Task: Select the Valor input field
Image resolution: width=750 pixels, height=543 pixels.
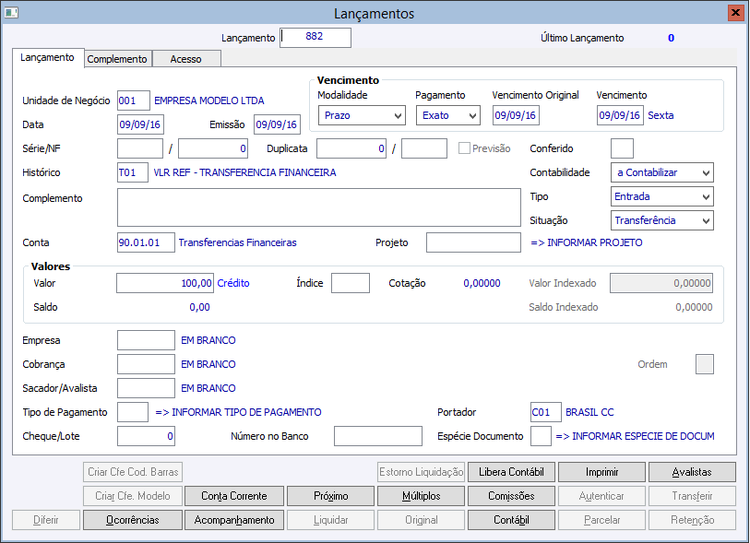Action: (165, 283)
